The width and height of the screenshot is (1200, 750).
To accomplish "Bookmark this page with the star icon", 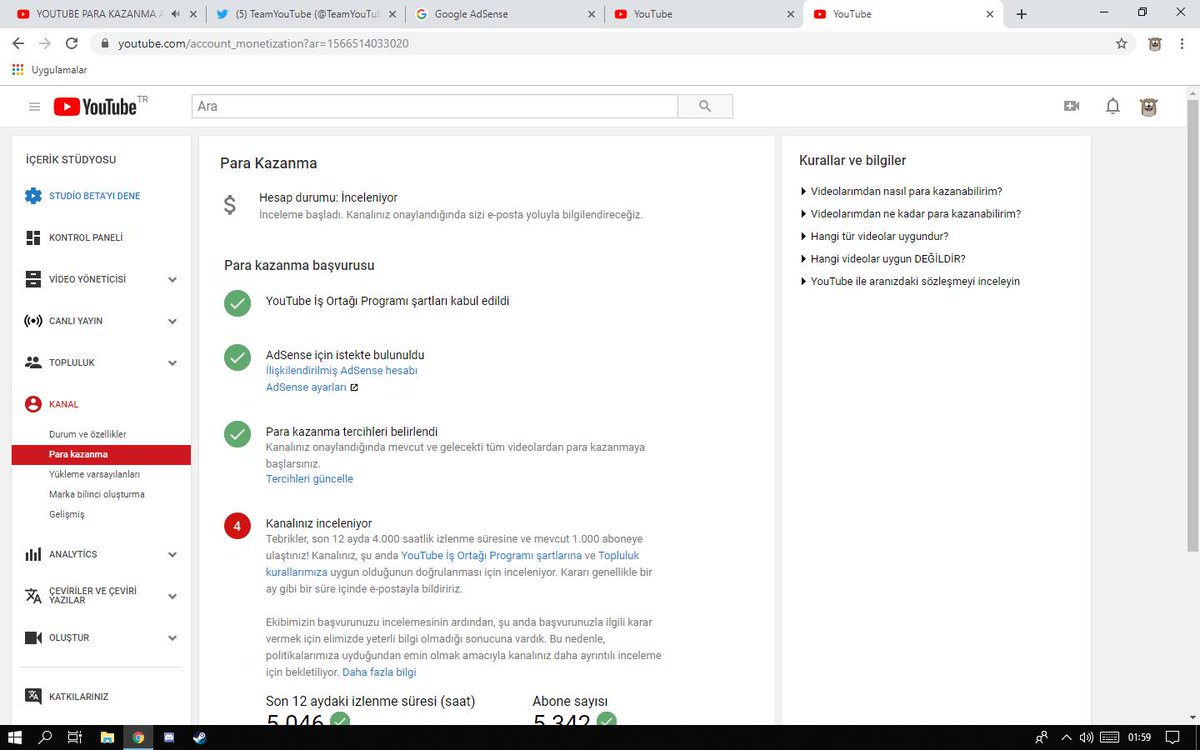I will [x=1122, y=43].
